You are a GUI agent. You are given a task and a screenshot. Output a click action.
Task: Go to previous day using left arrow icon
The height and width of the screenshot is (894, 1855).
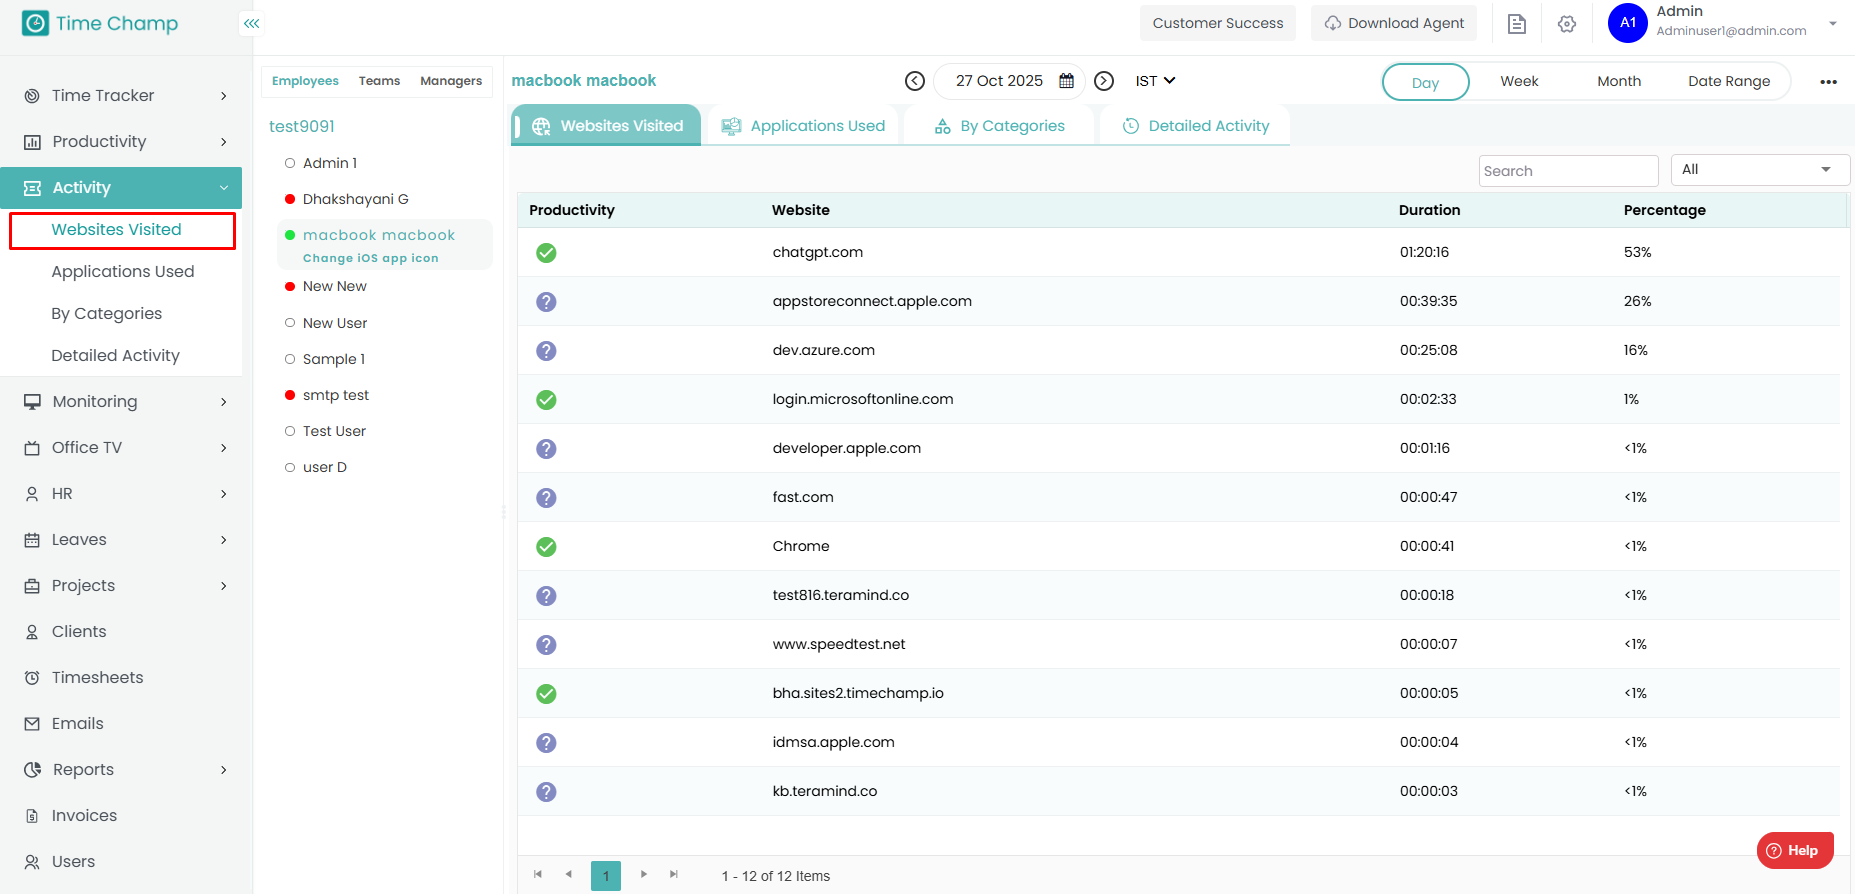click(x=914, y=81)
